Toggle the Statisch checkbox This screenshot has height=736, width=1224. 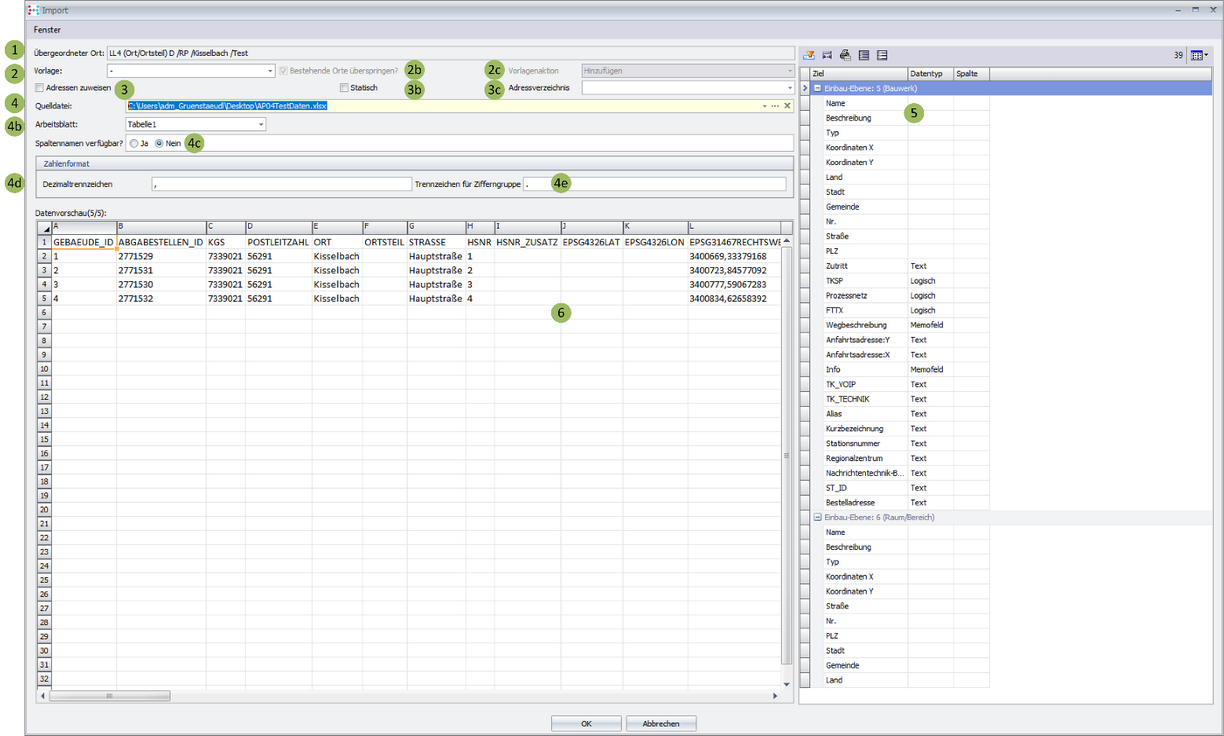344,88
